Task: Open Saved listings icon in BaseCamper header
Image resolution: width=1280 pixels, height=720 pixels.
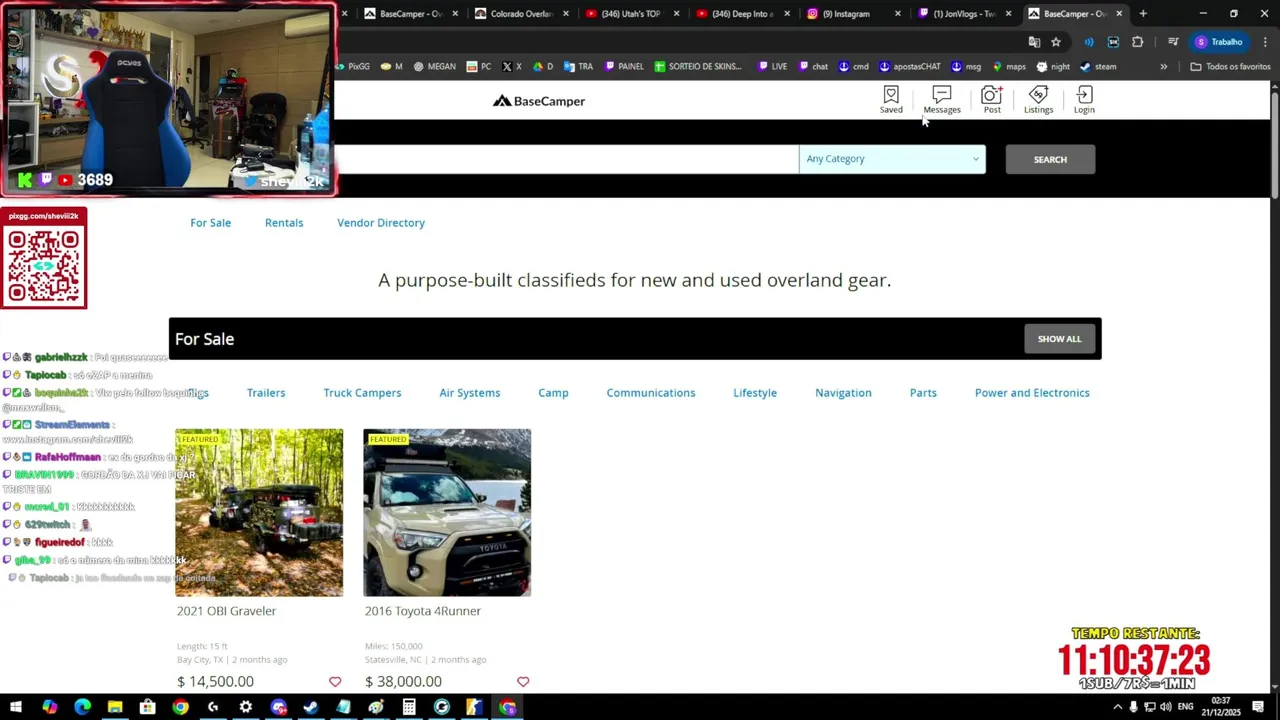Action: 891,99
